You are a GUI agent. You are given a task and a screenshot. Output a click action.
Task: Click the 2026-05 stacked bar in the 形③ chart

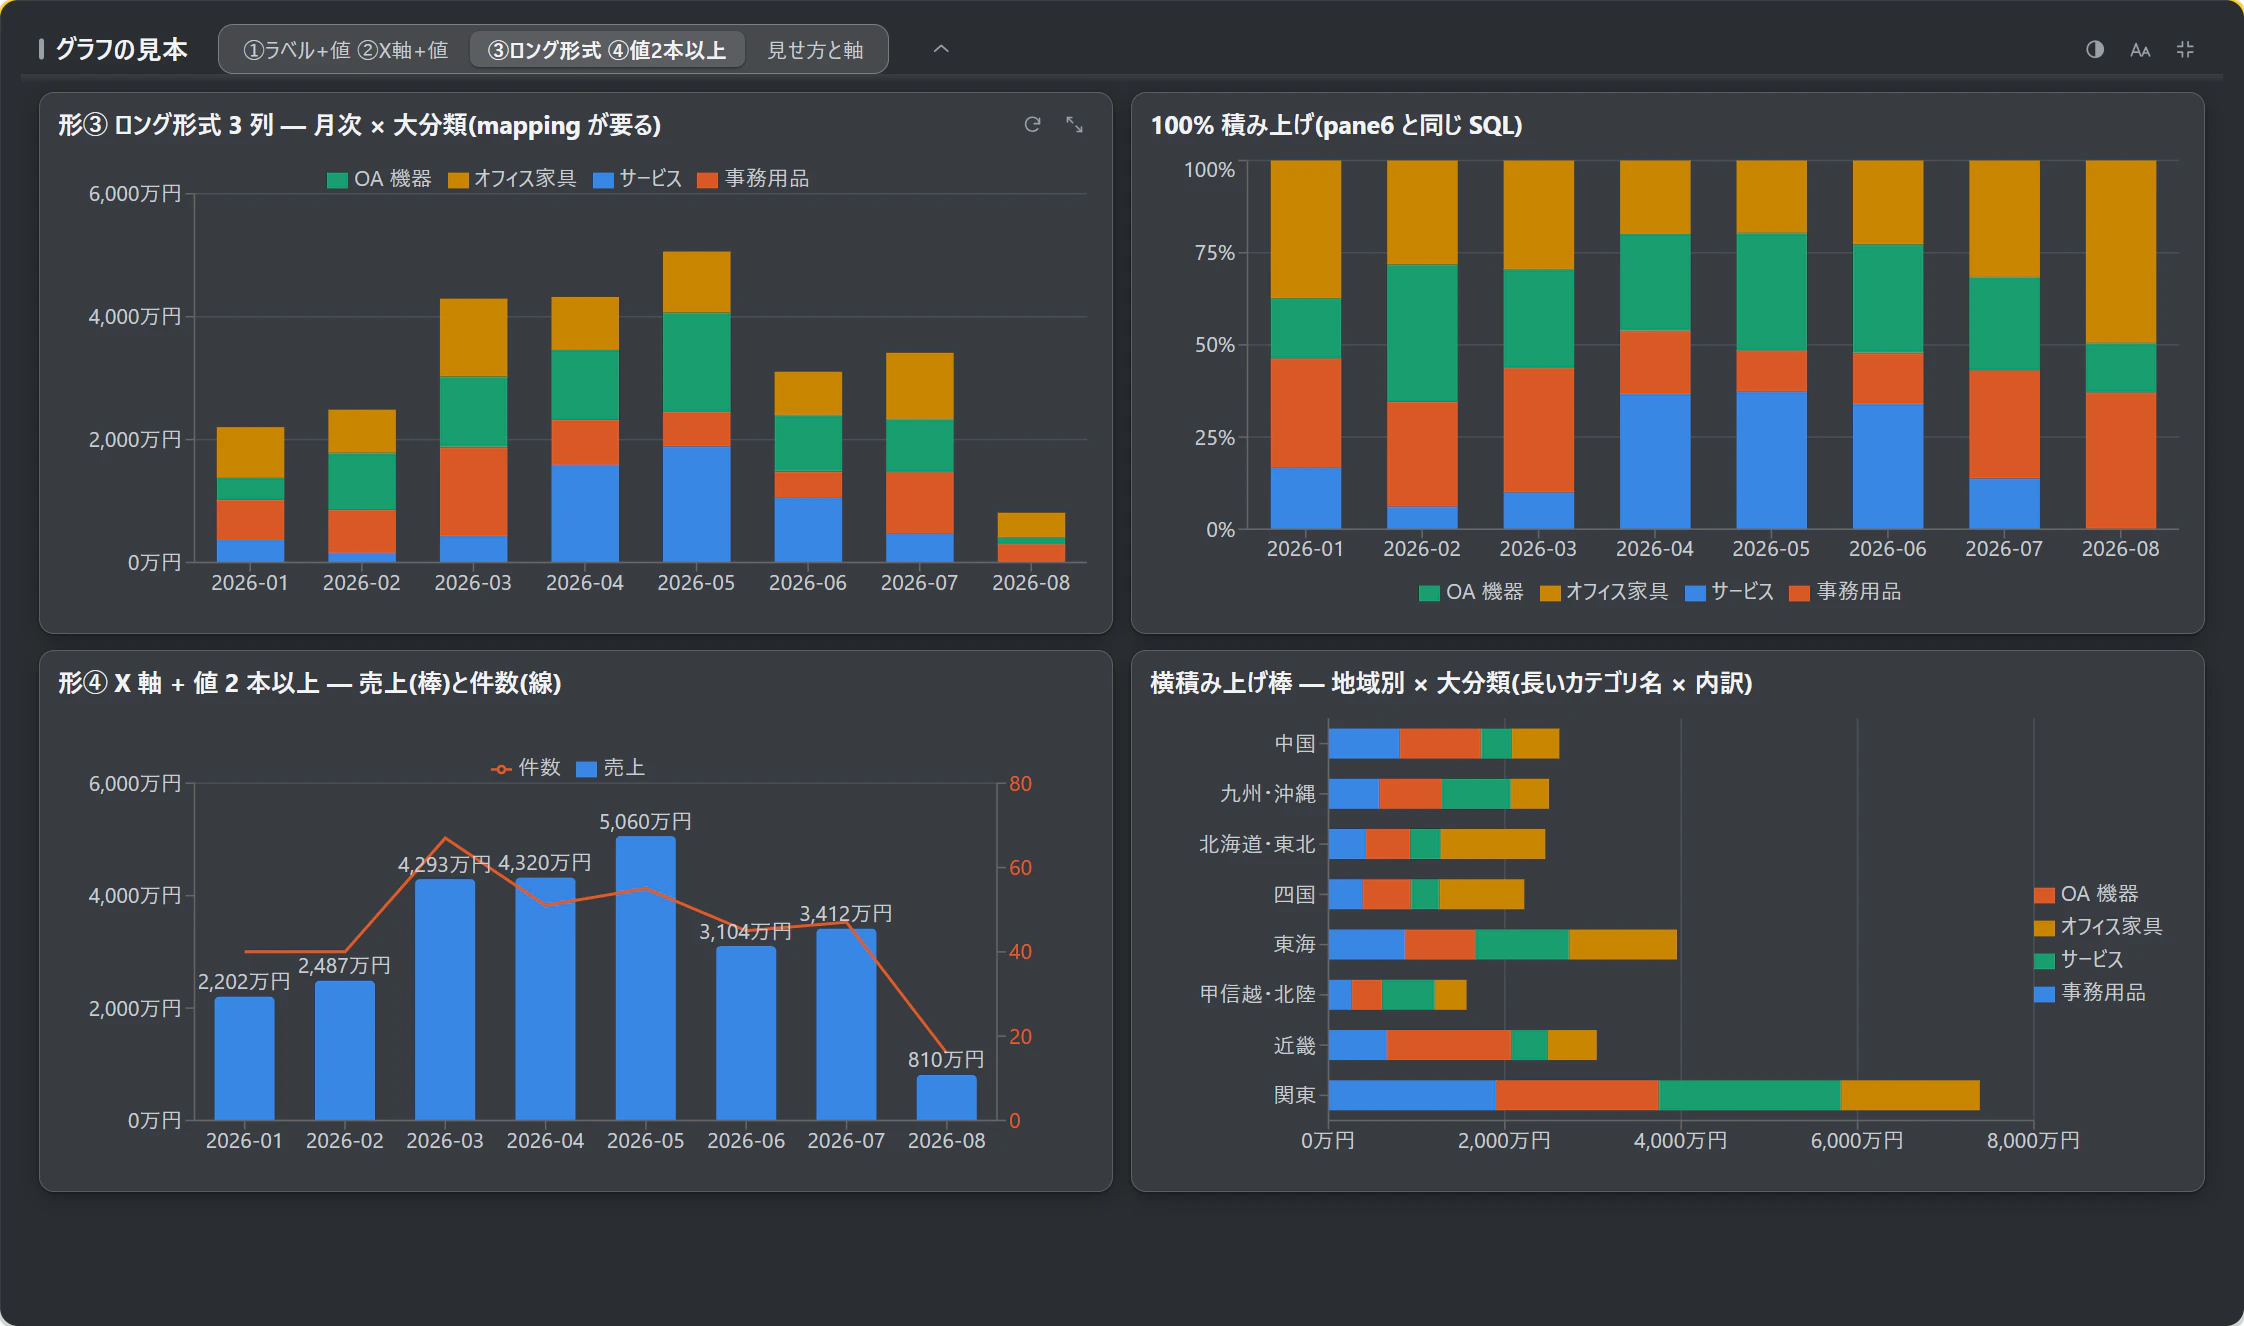click(x=697, y=406)
